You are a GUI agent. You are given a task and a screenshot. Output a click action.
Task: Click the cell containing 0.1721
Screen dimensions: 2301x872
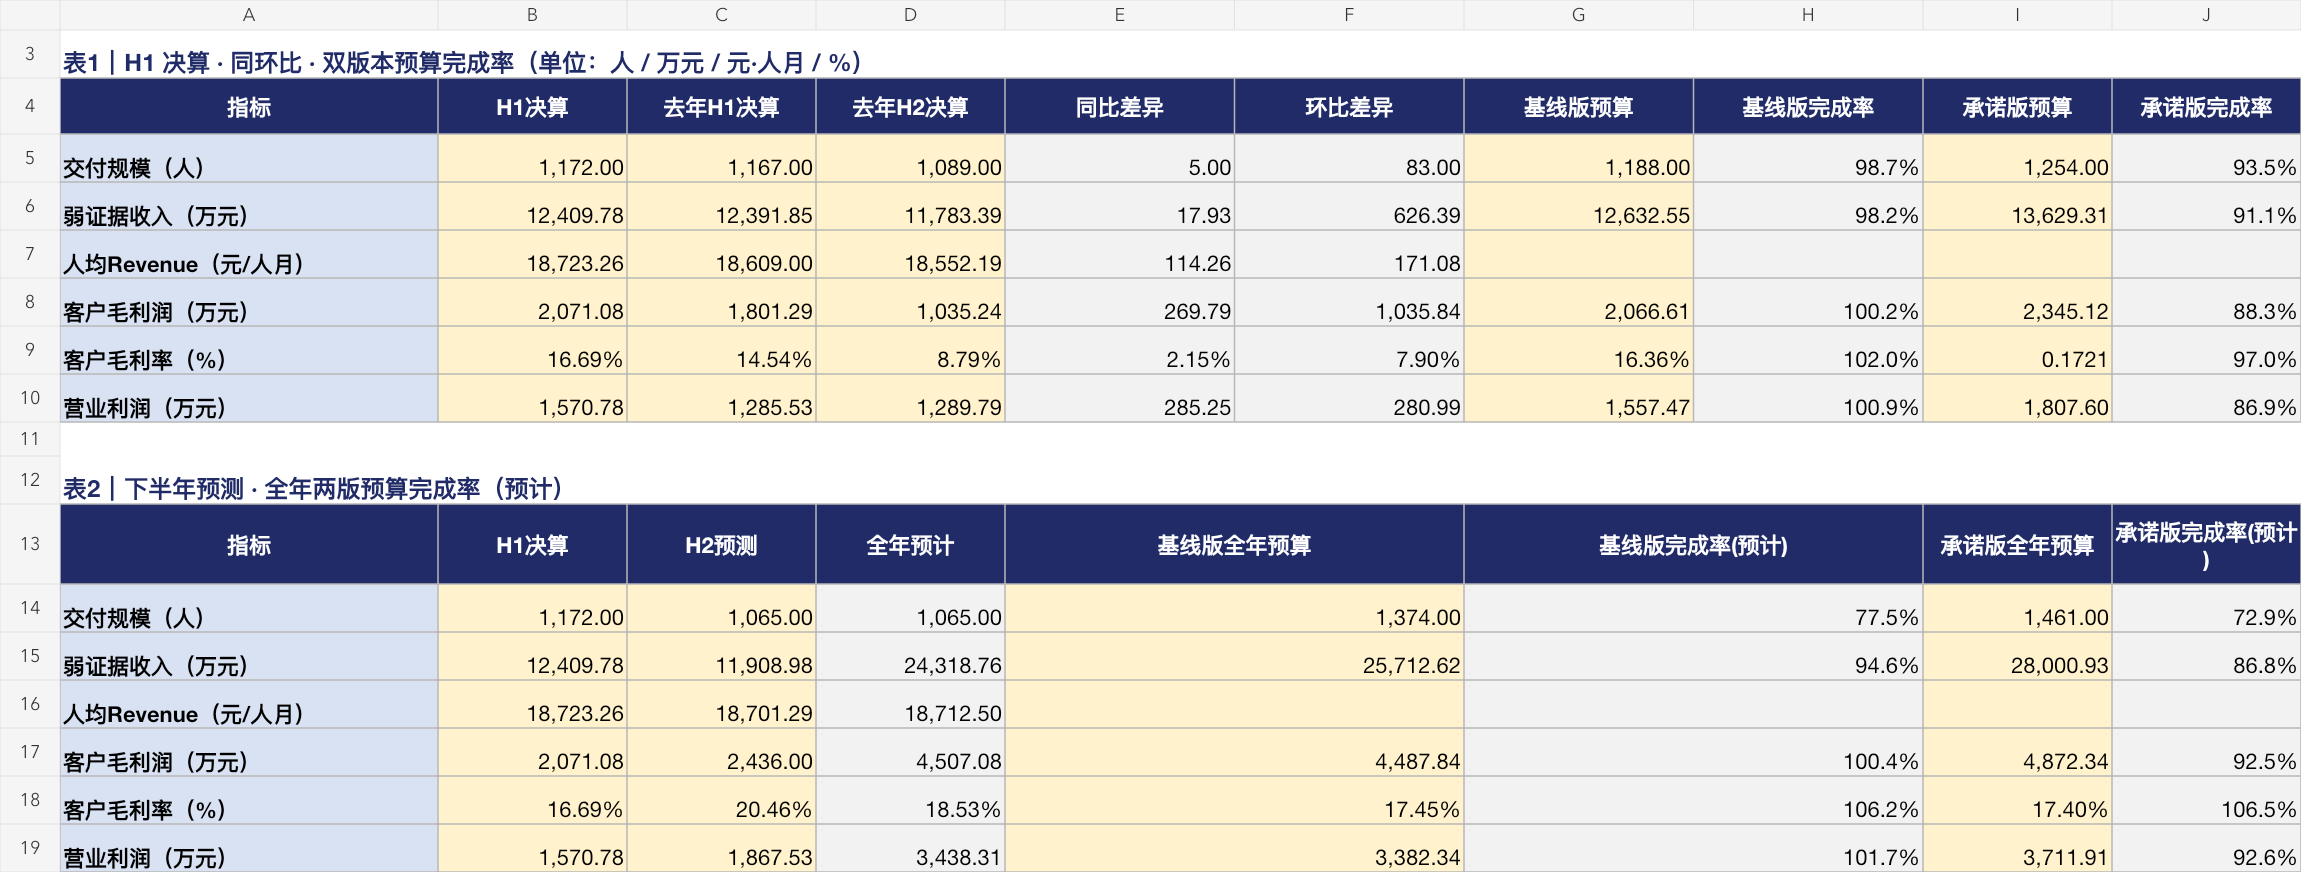(2018, 351)
